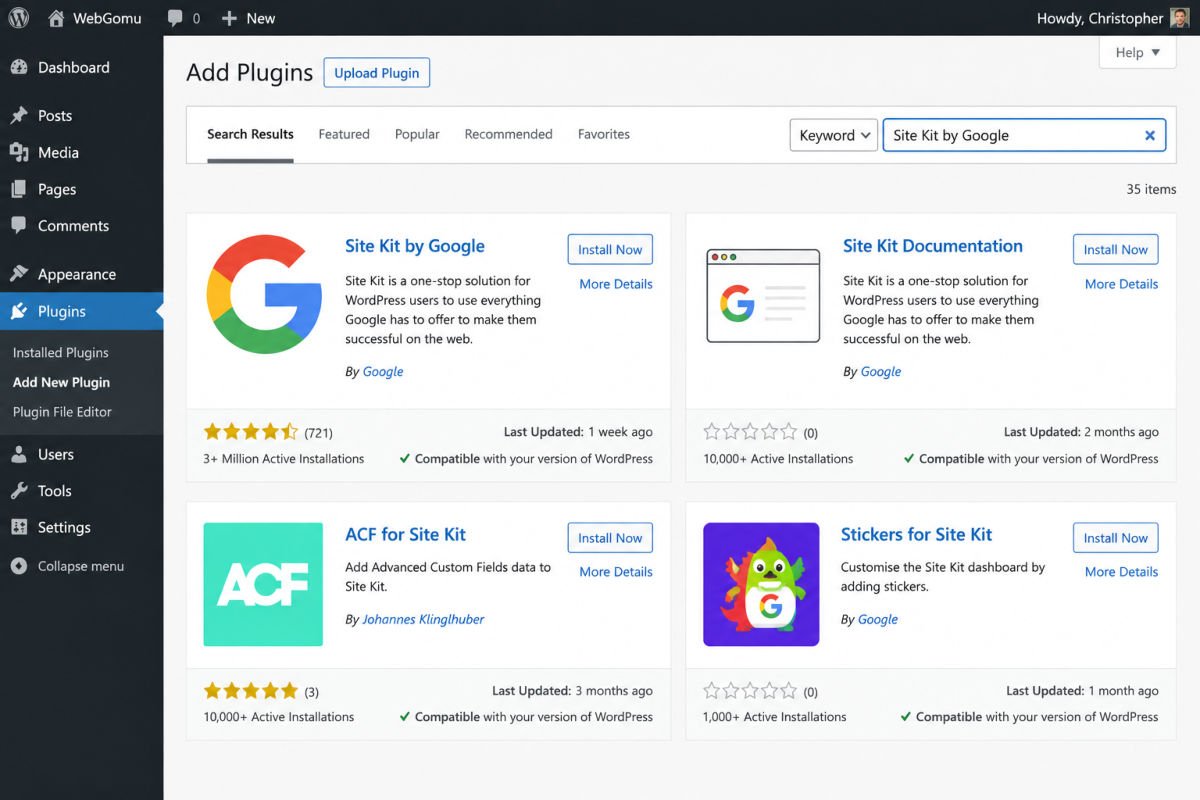Click the Posts pushpin icon
The height and width of the screenshot is (800, 1200).
click(18, 115)
